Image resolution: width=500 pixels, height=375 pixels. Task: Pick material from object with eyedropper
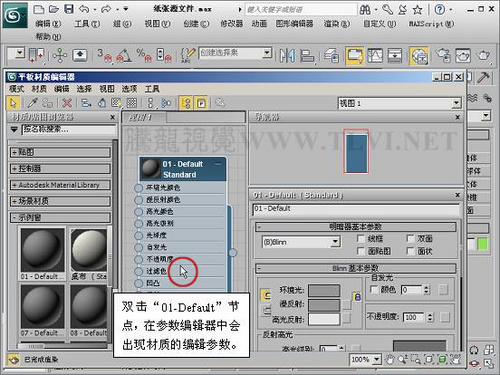[32, 103]
